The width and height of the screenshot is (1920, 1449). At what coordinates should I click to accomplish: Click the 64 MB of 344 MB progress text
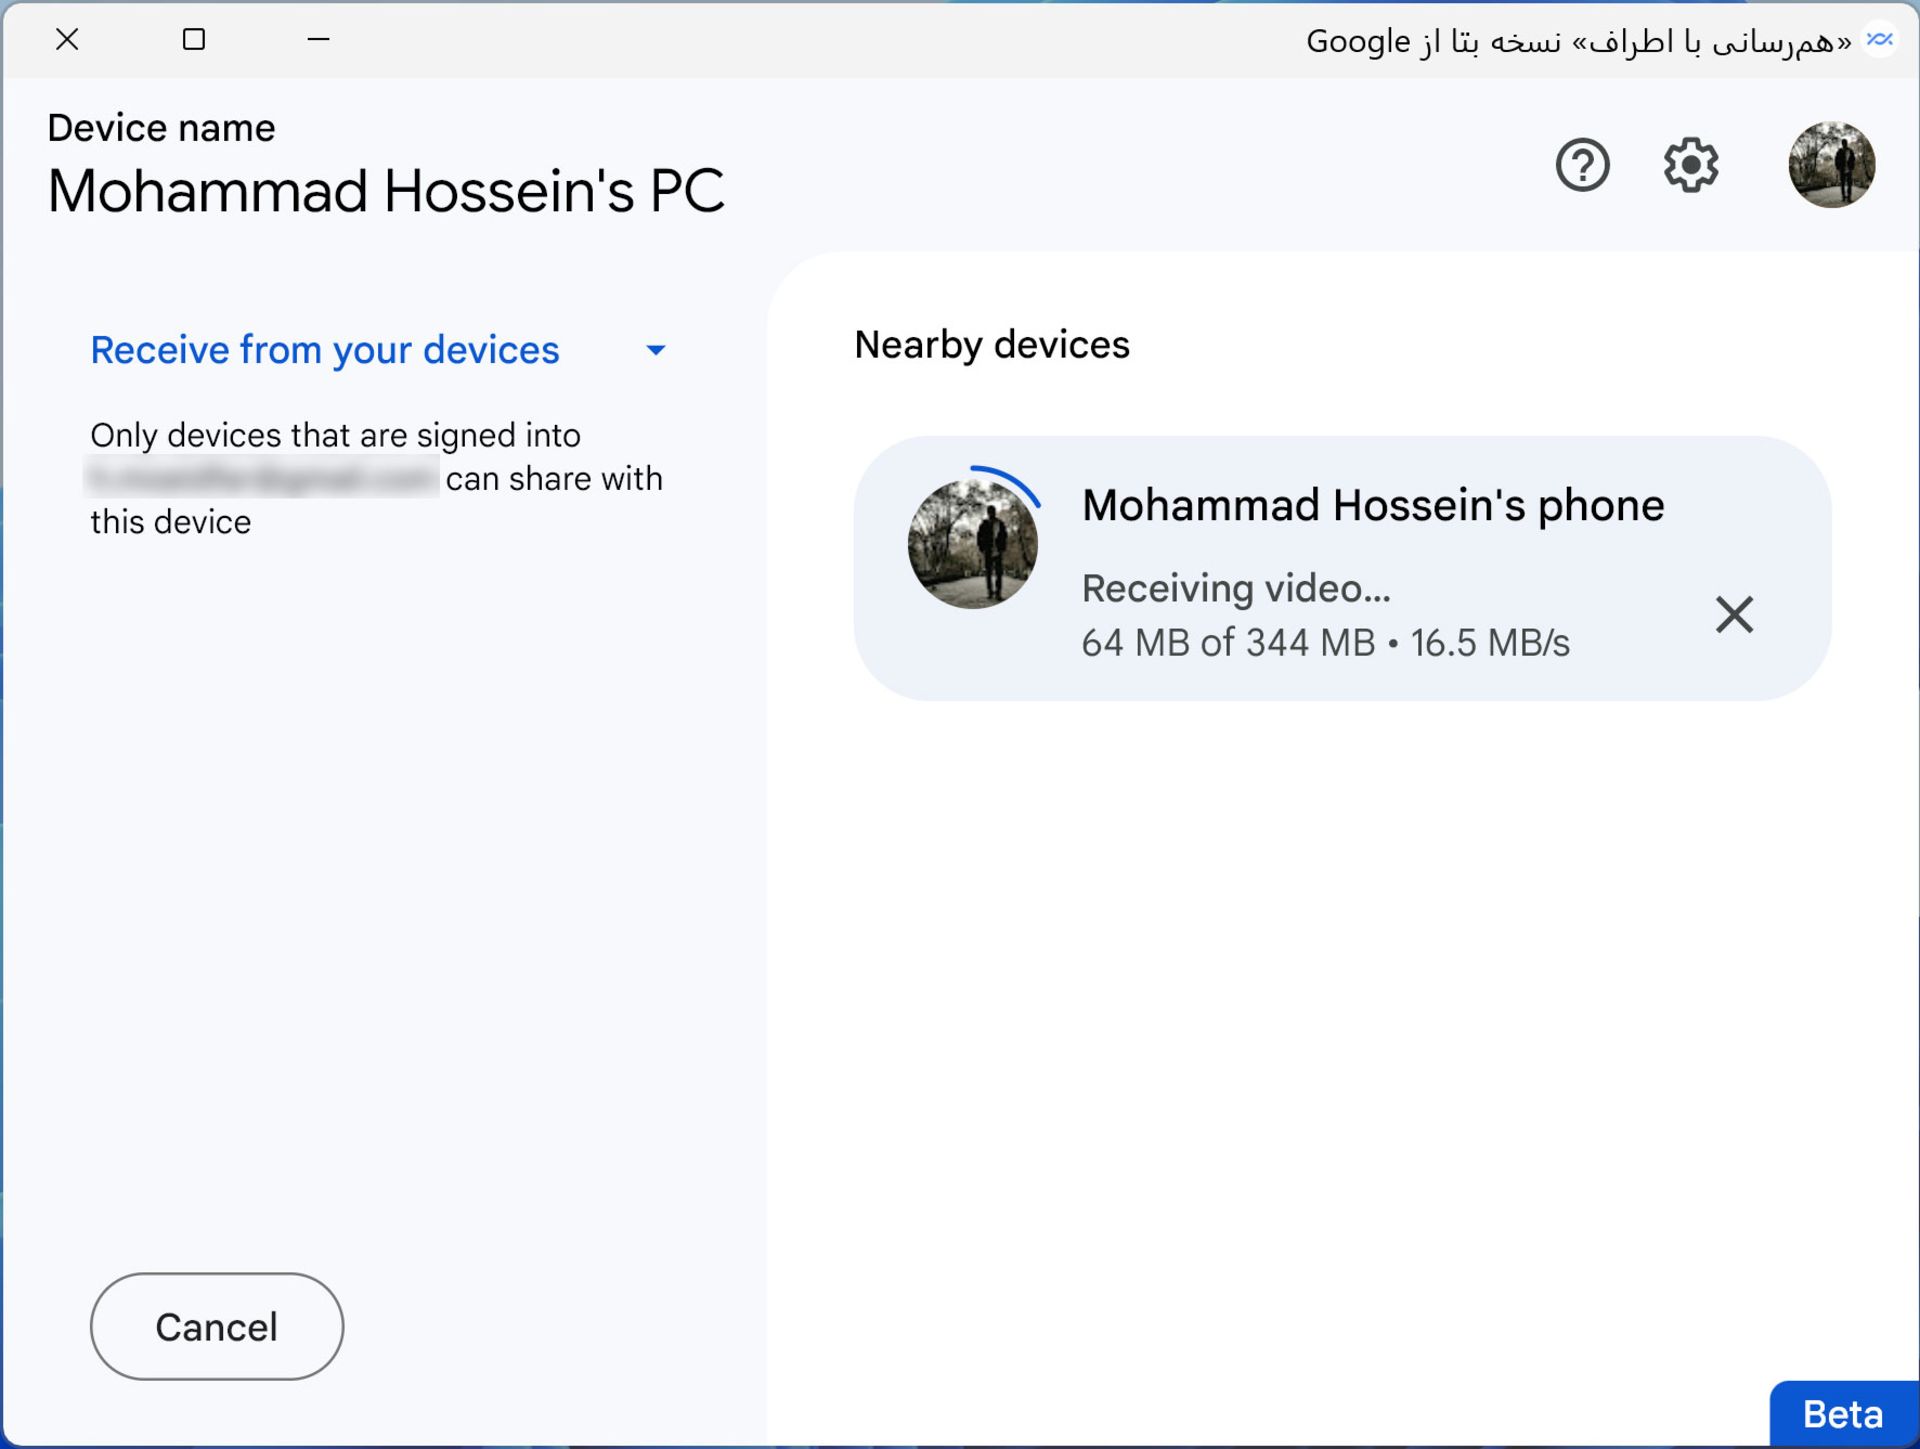[x=1228, y=643]
